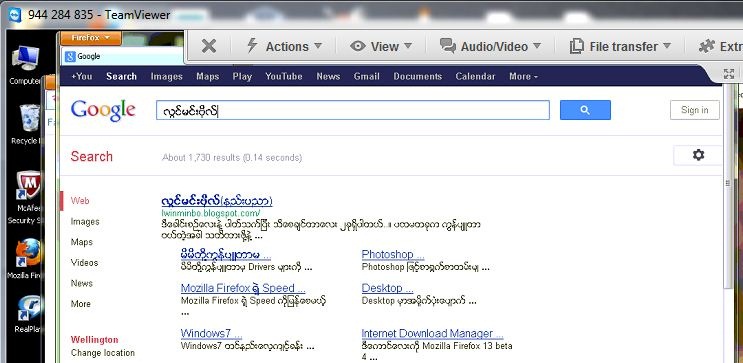The width and height of the screenshot is (743, 363).
Task: Open the Mozilla Firefox Speed sitelink
Action: 243,288
